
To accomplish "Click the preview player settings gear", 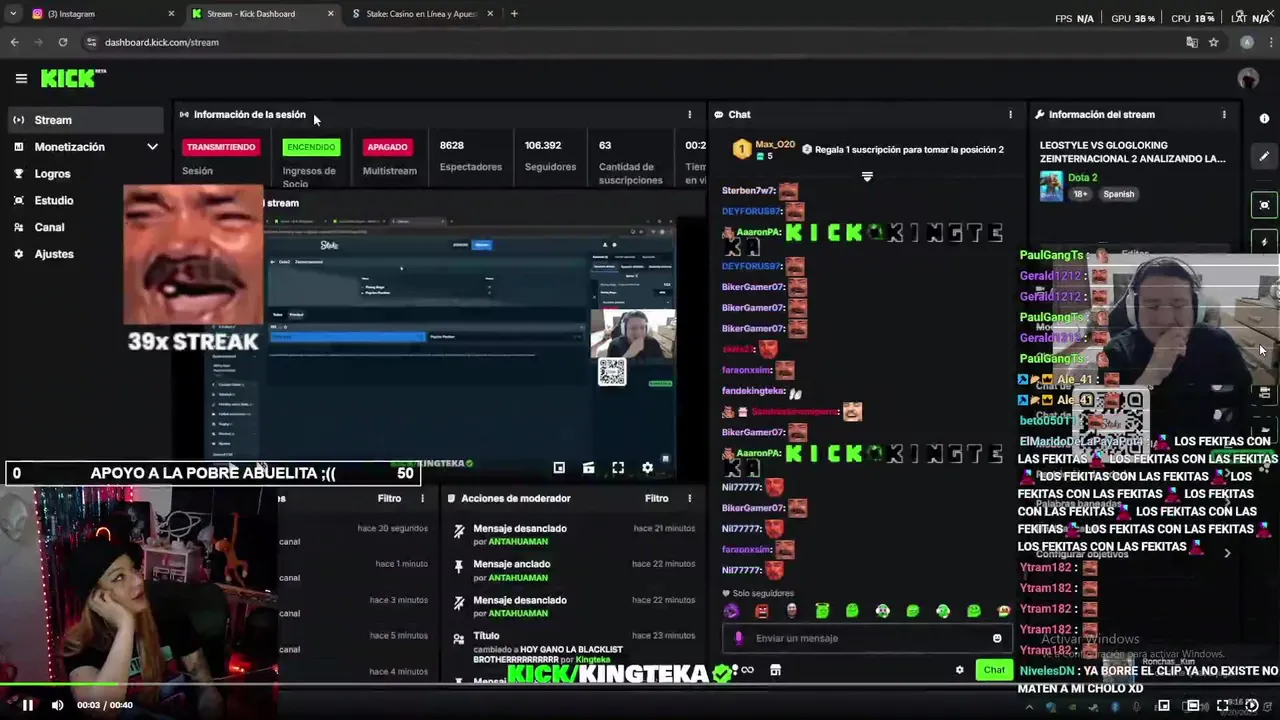I will tap(647, 468).
